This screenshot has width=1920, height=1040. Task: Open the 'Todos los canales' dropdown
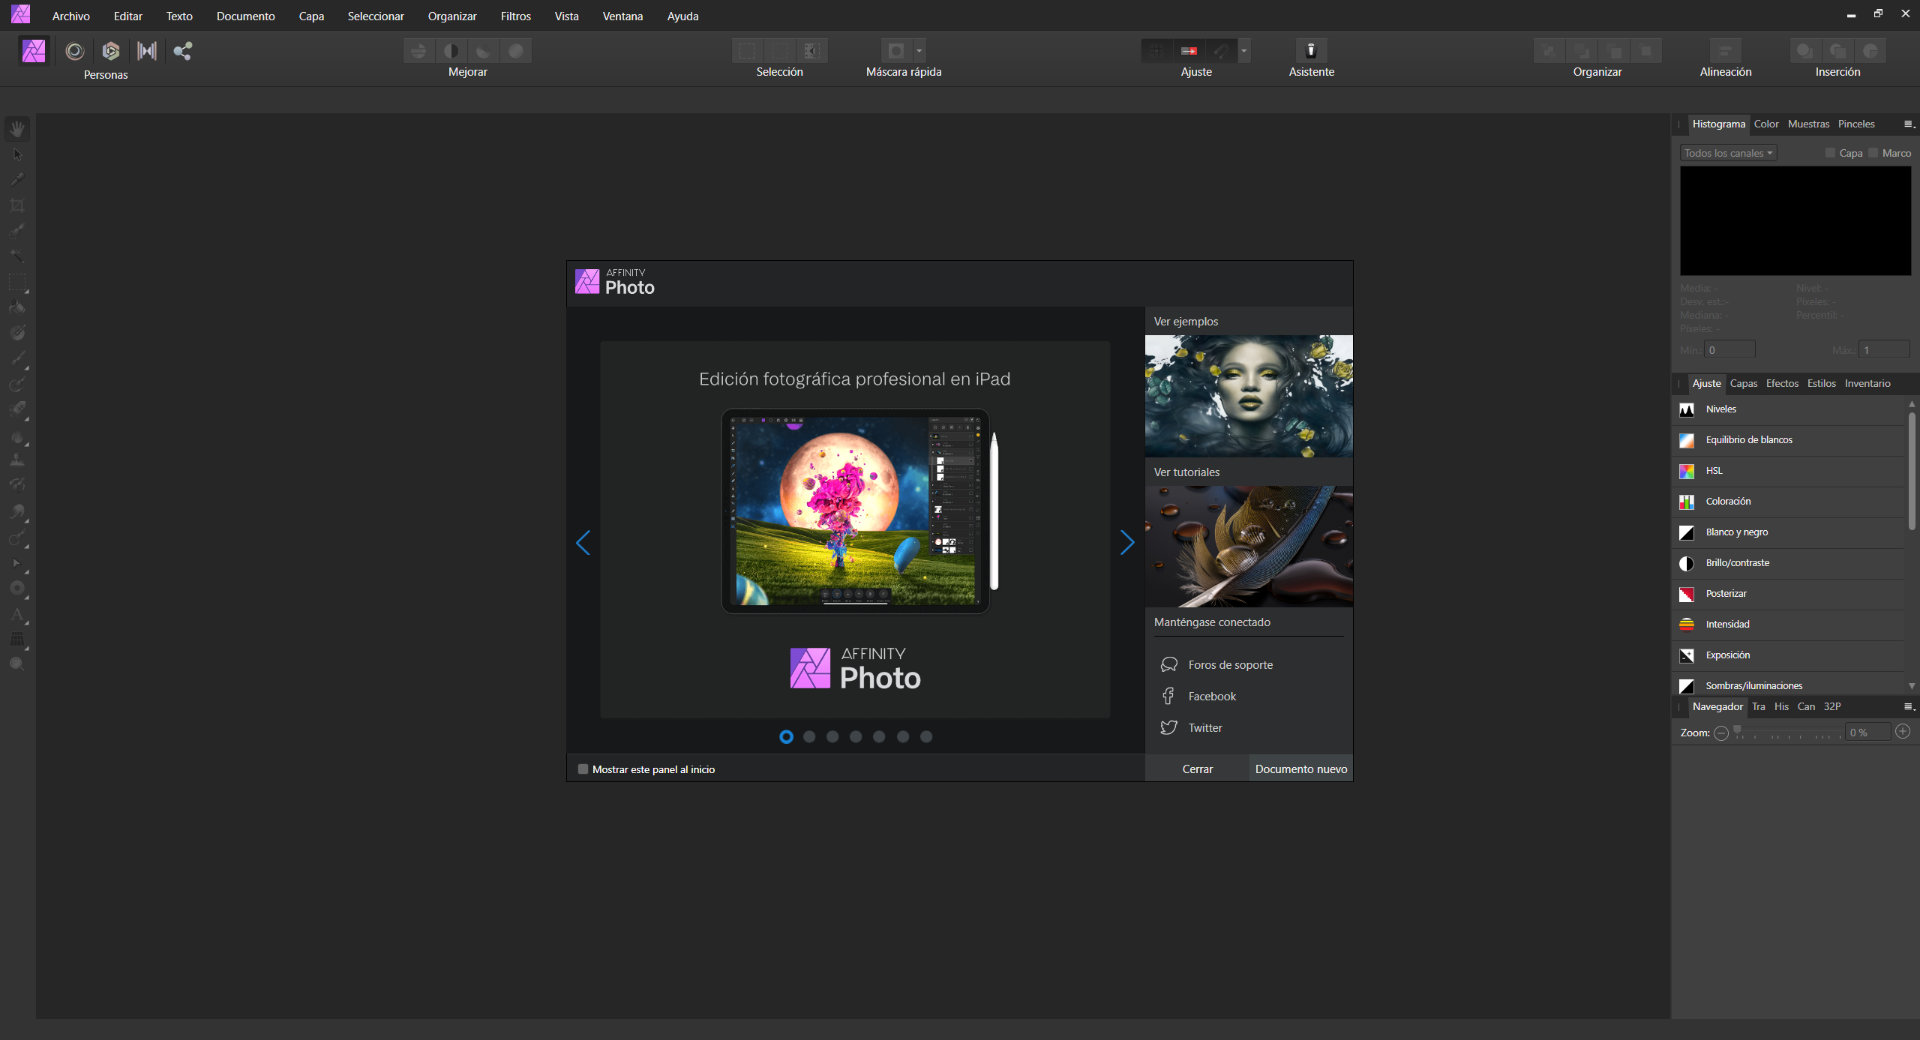coord(1728,153)
